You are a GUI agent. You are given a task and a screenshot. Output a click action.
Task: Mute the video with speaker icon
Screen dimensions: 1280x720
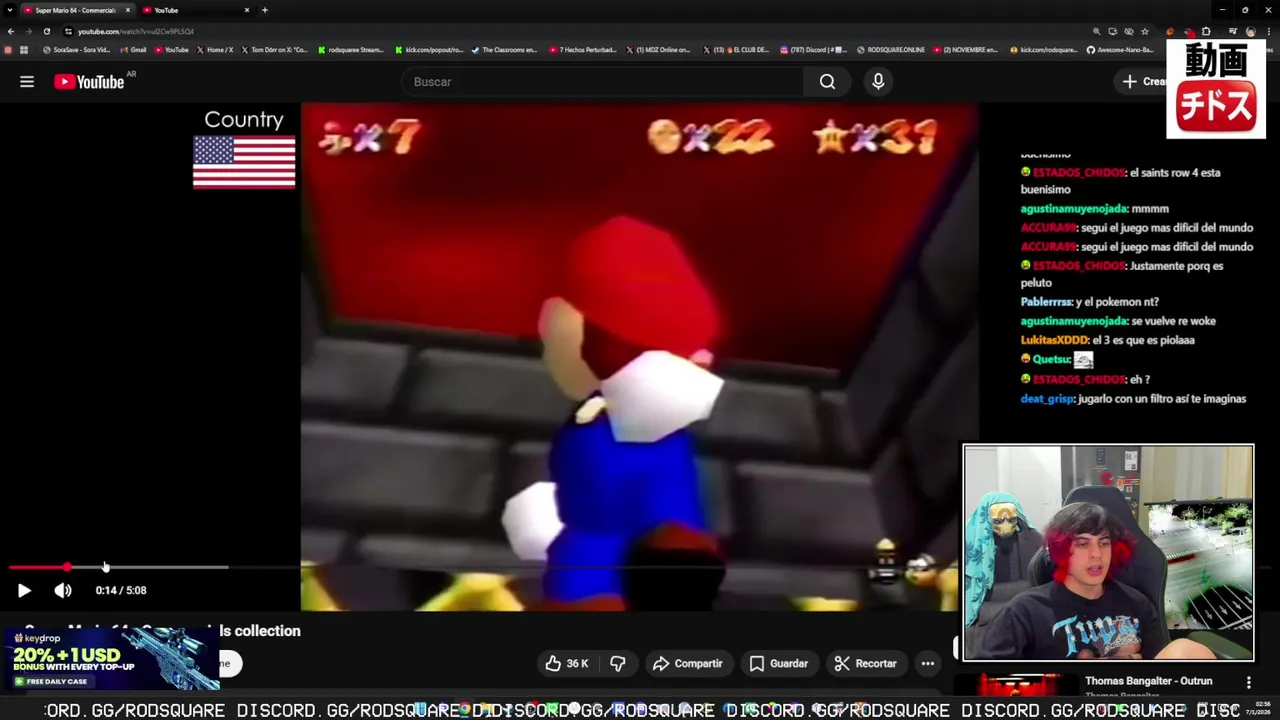tap(63, 591)
